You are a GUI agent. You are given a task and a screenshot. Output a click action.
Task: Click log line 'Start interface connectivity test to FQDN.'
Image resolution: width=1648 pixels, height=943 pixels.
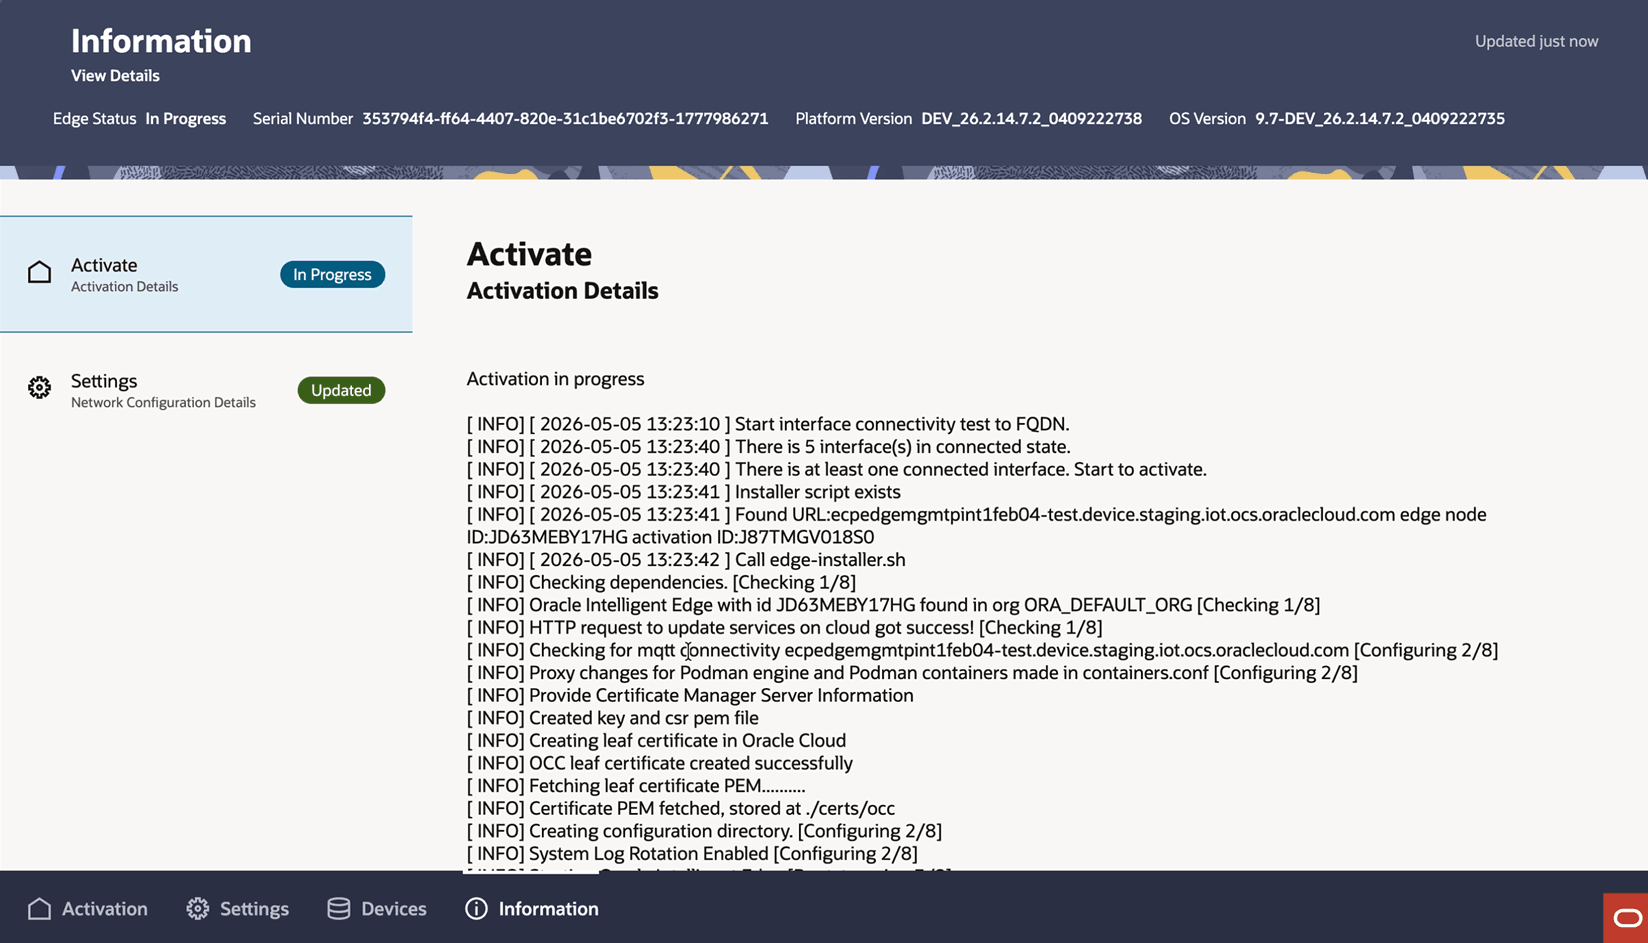coord(768,424)
